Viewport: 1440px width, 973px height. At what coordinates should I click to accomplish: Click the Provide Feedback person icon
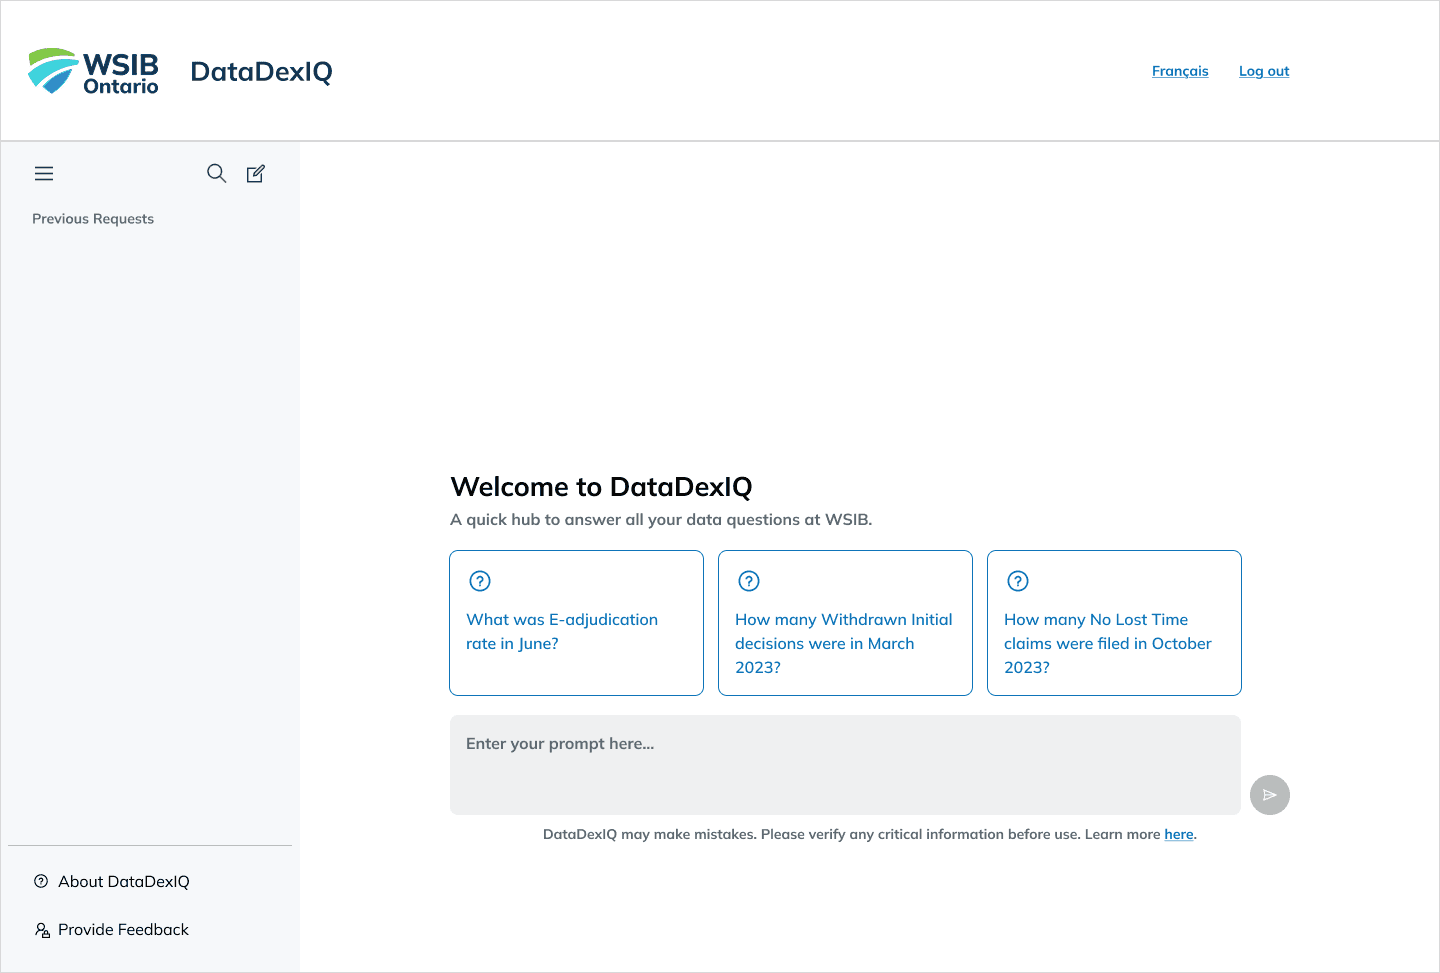[42, 930]
